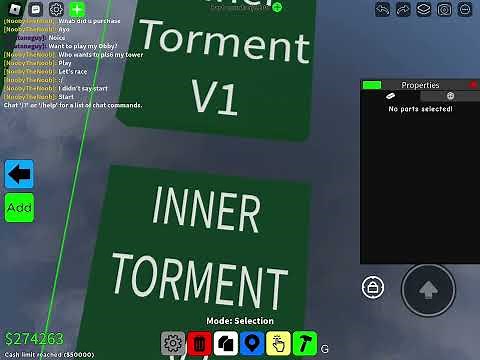Select the red trash delete tool
The image size is (480, 360).
(199, 343)
